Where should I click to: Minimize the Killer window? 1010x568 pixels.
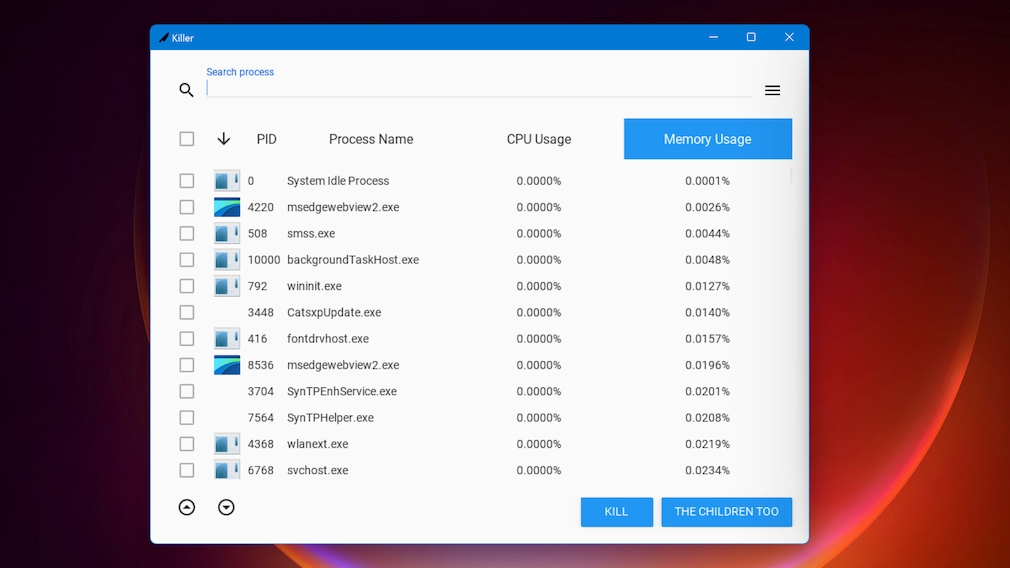714,37
